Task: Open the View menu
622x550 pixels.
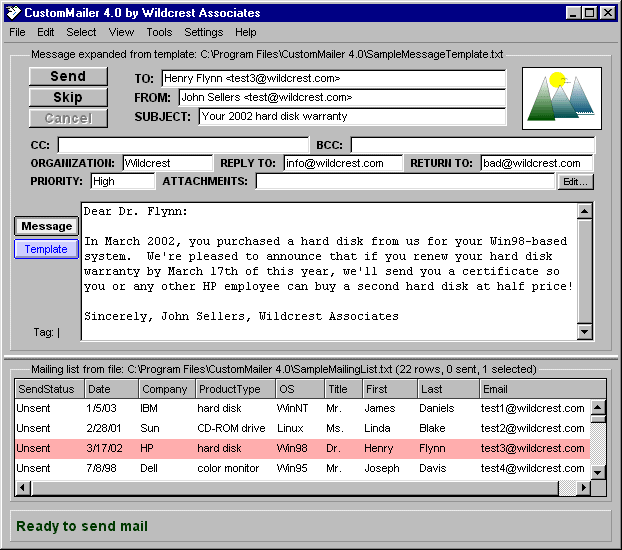Action: coord(121,32)
